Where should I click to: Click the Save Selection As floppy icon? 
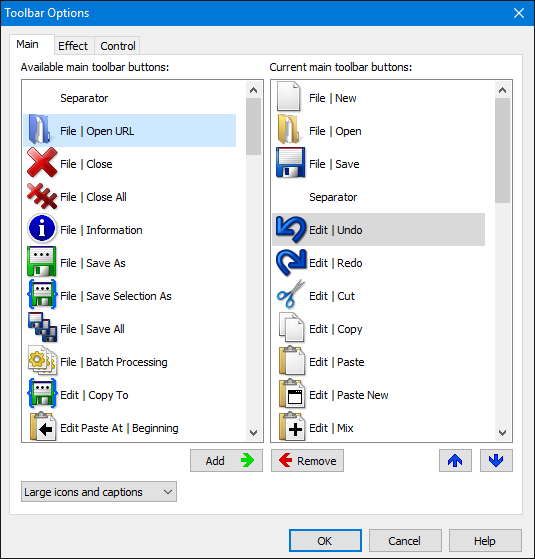pyautogui.click(x=42, y=294)
